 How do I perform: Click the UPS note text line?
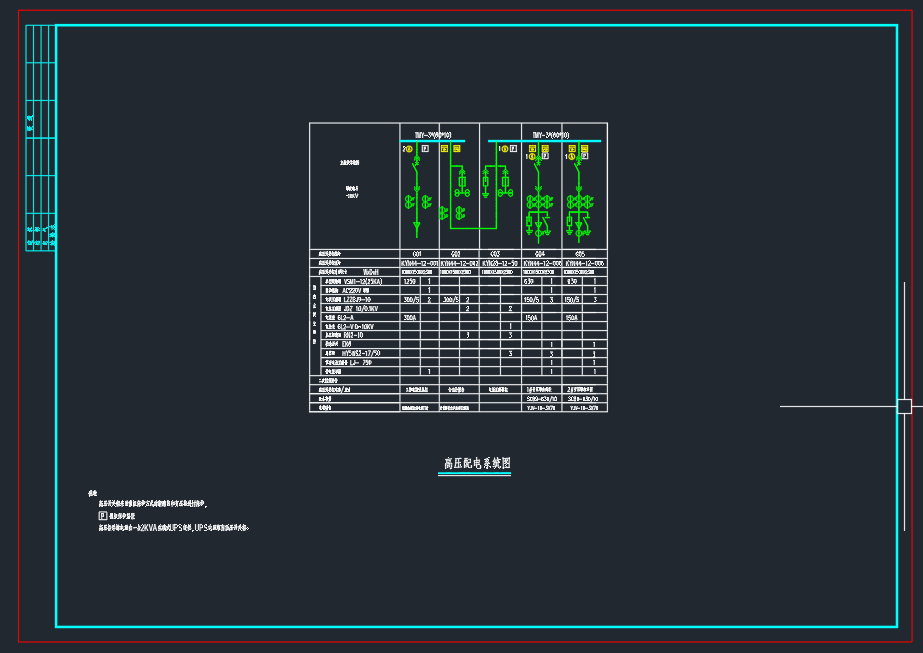173,527
